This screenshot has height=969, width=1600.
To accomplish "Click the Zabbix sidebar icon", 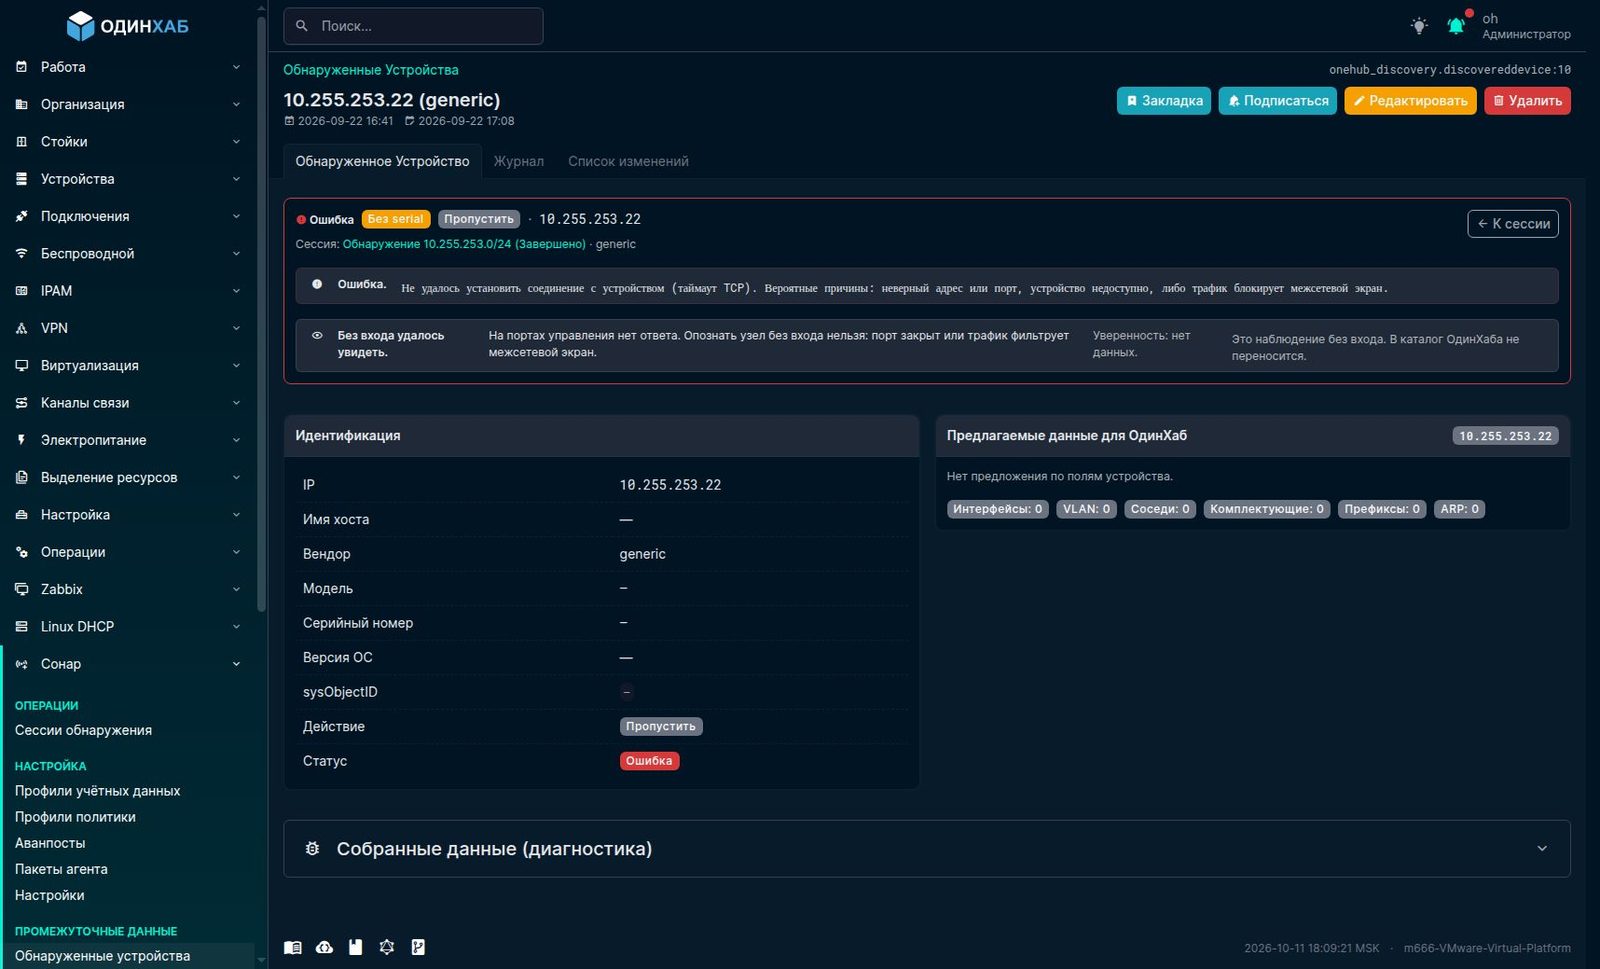I will 22,589.
